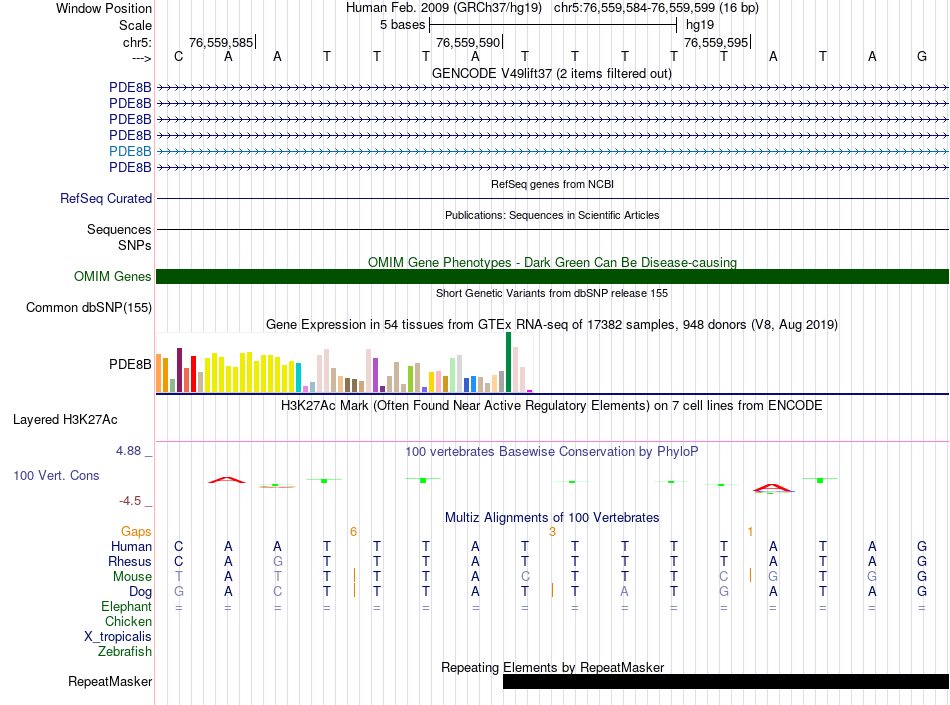Select the Zebrafish alignment row label
The height and width of the screenshot is (705, 950).
pyautogui.click(x=125, y=652)
